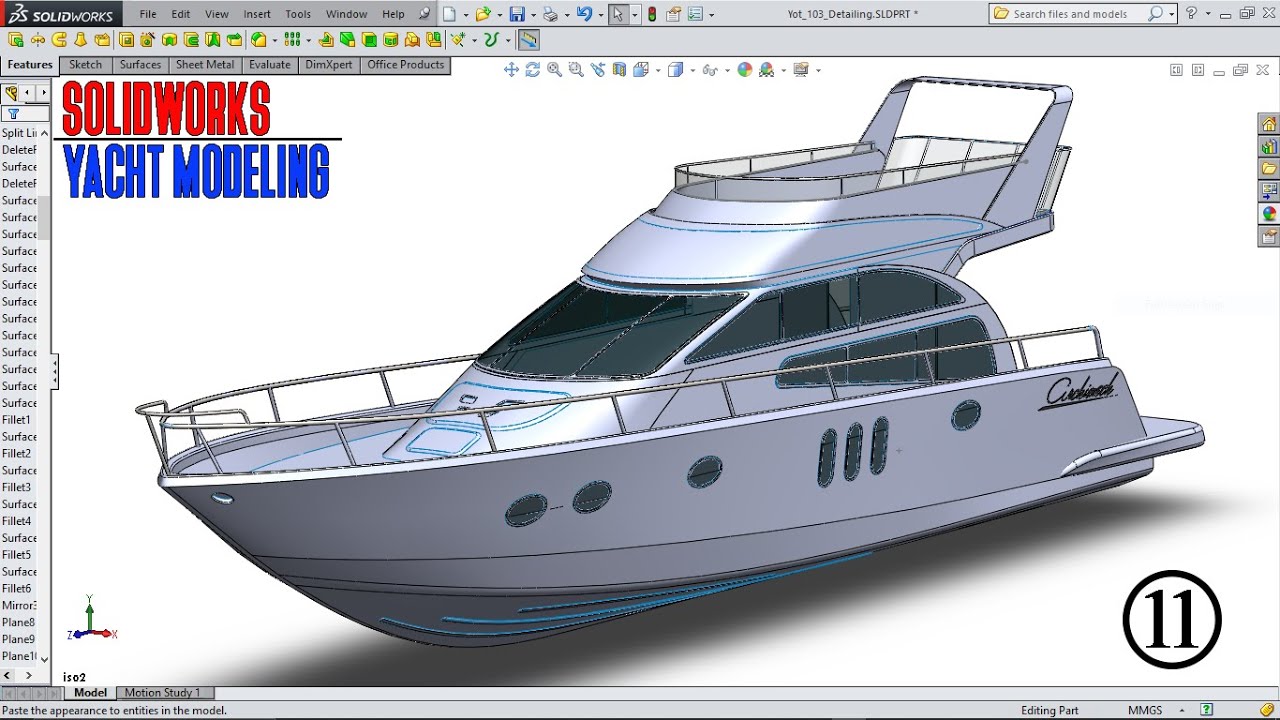
Task: Click the Zoom to Fit icon in view toolbar
Action: point(554,69)
